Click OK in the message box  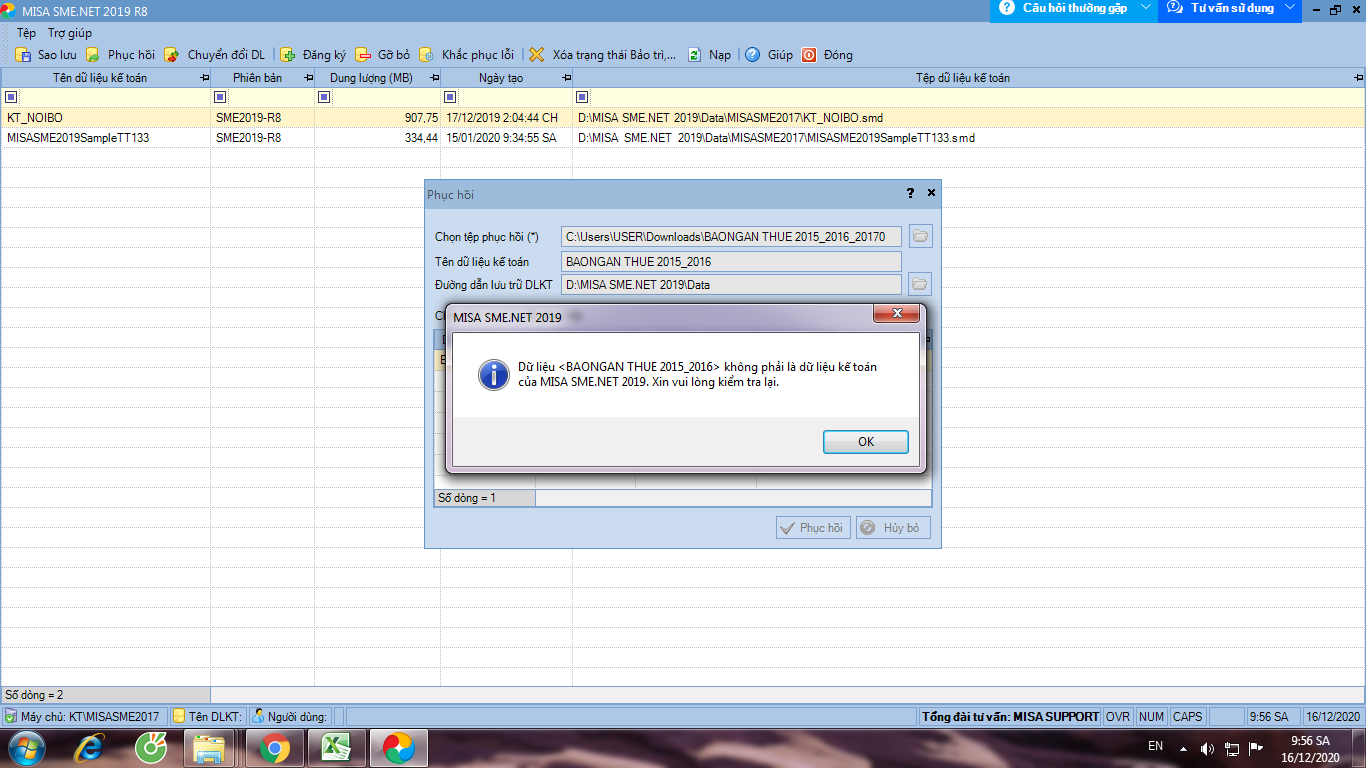866,442
